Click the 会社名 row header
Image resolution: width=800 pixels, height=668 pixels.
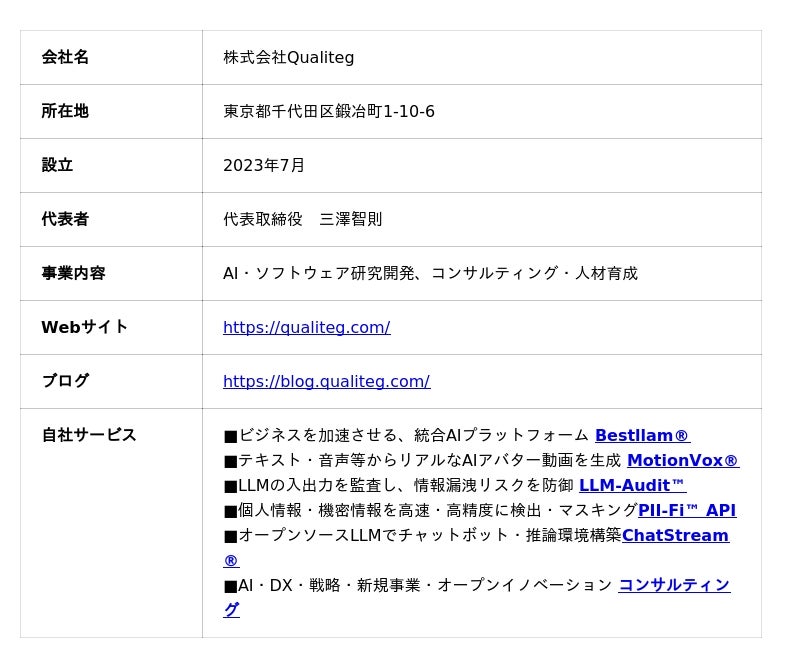coord(65,57)
